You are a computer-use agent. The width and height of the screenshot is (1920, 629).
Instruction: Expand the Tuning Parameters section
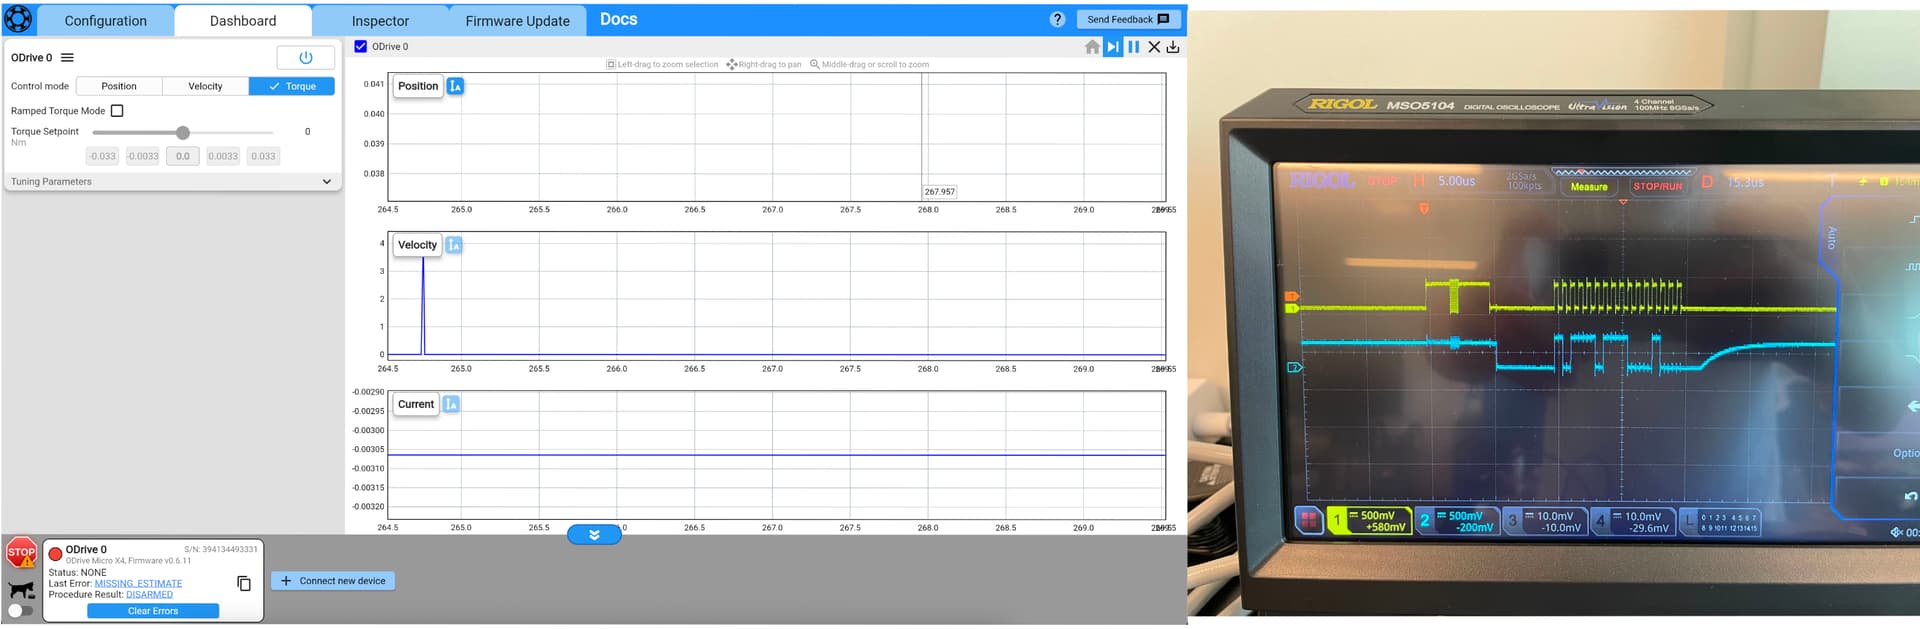tap(172, 182)
